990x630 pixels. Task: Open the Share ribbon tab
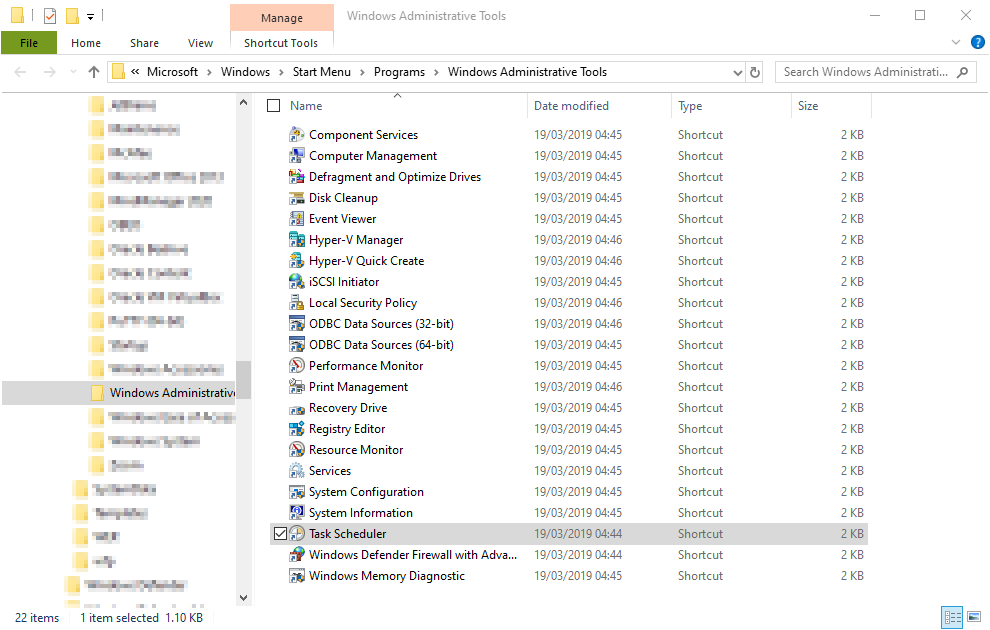click(x=145, y=43)
